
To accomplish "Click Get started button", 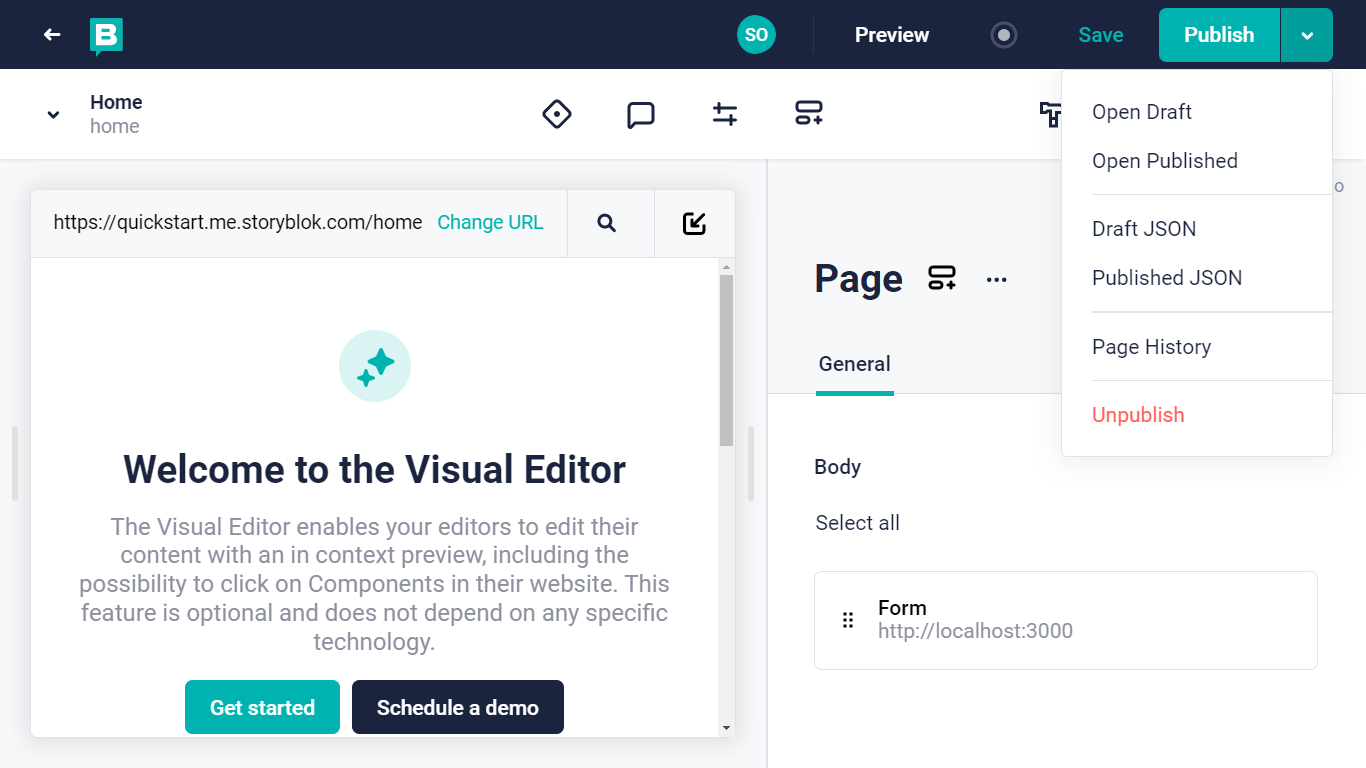I will pyautogui.click(x=262, y=707).
